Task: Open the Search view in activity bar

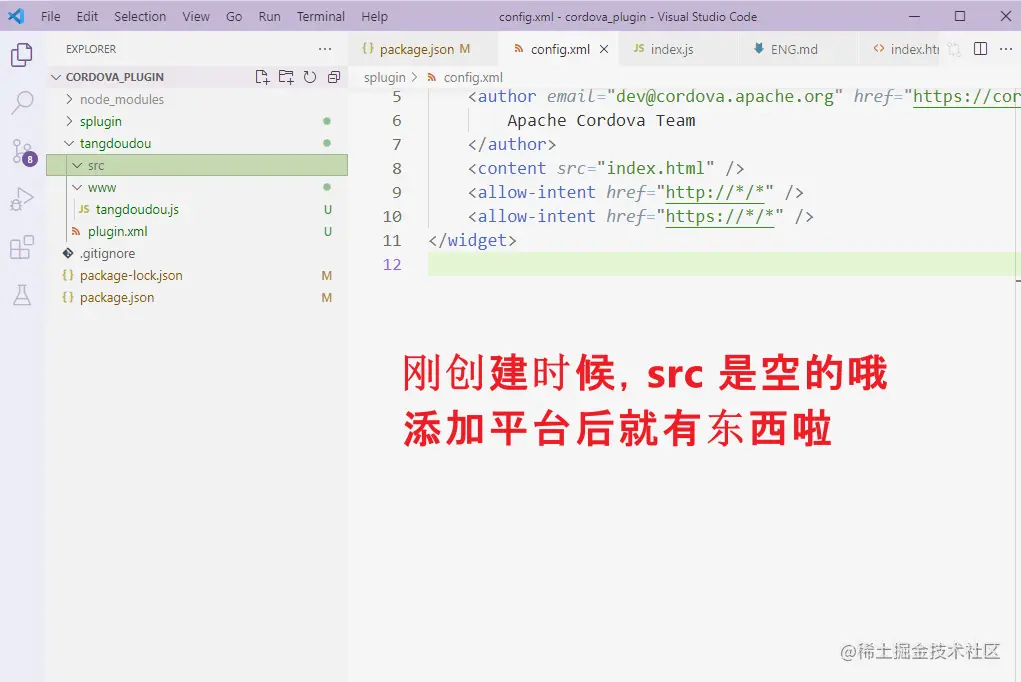Action: (x=21, y=102)
